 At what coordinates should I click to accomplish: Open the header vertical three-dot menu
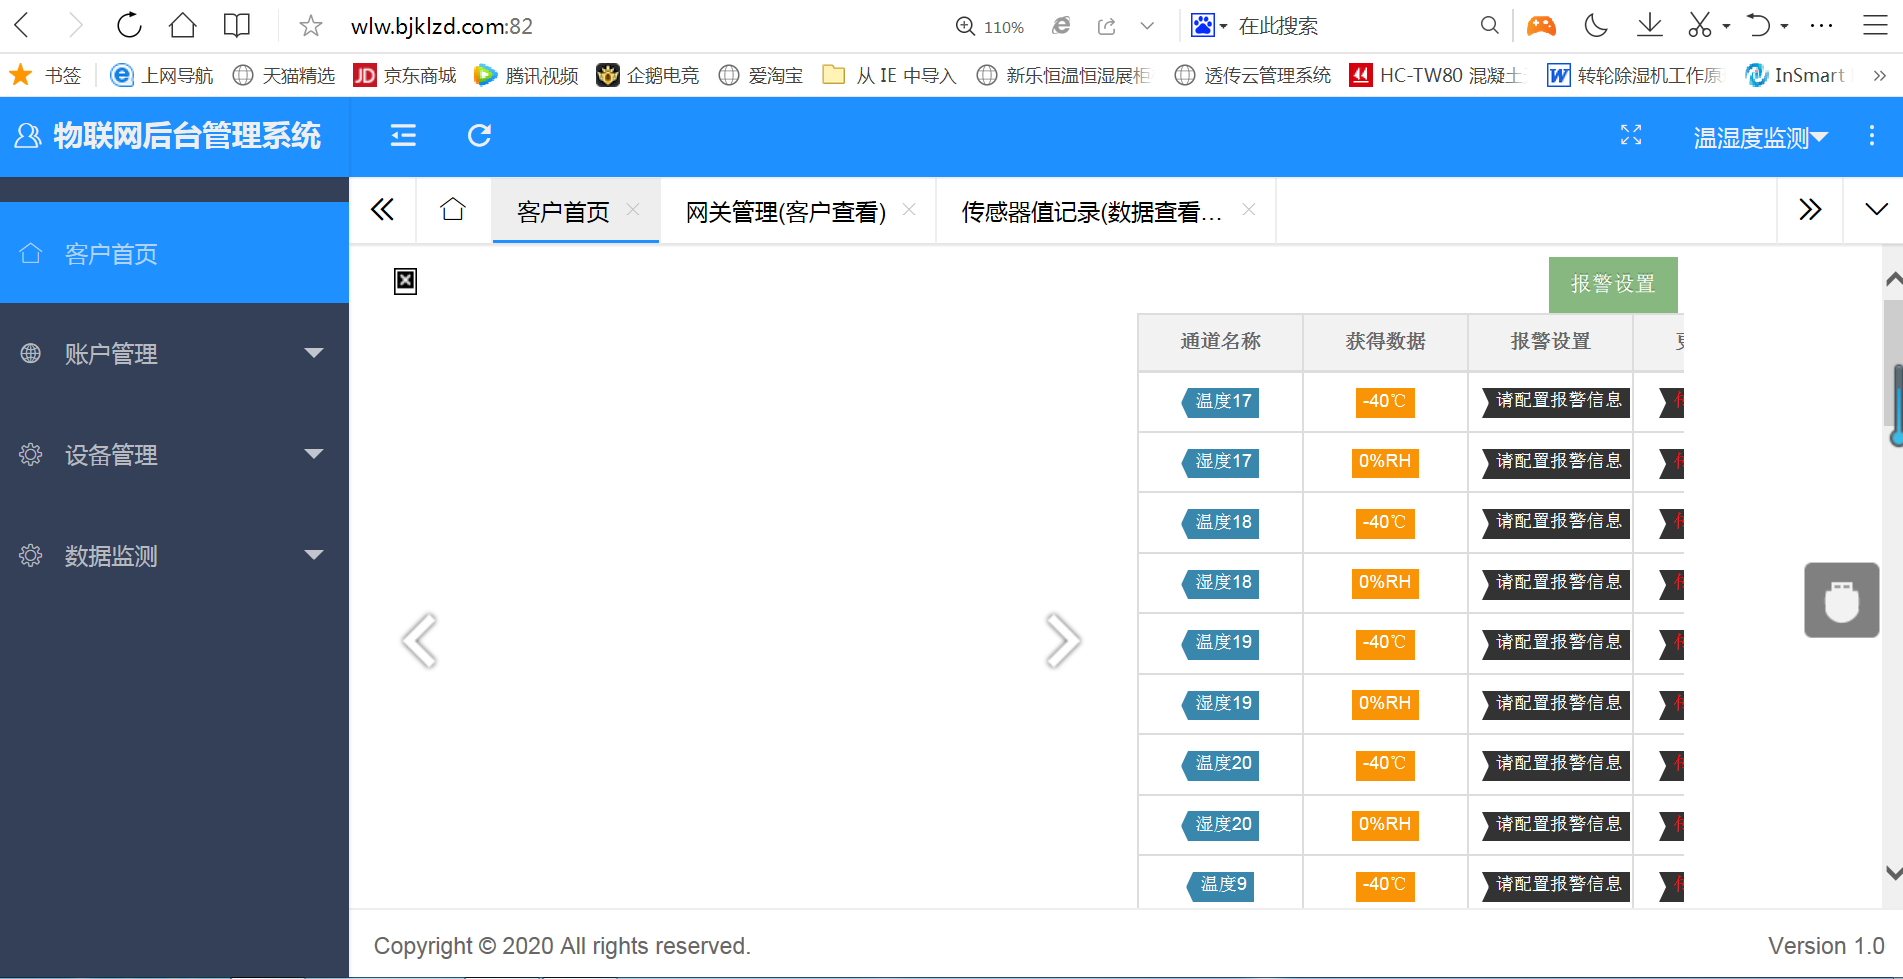(x=1872, y=136)
